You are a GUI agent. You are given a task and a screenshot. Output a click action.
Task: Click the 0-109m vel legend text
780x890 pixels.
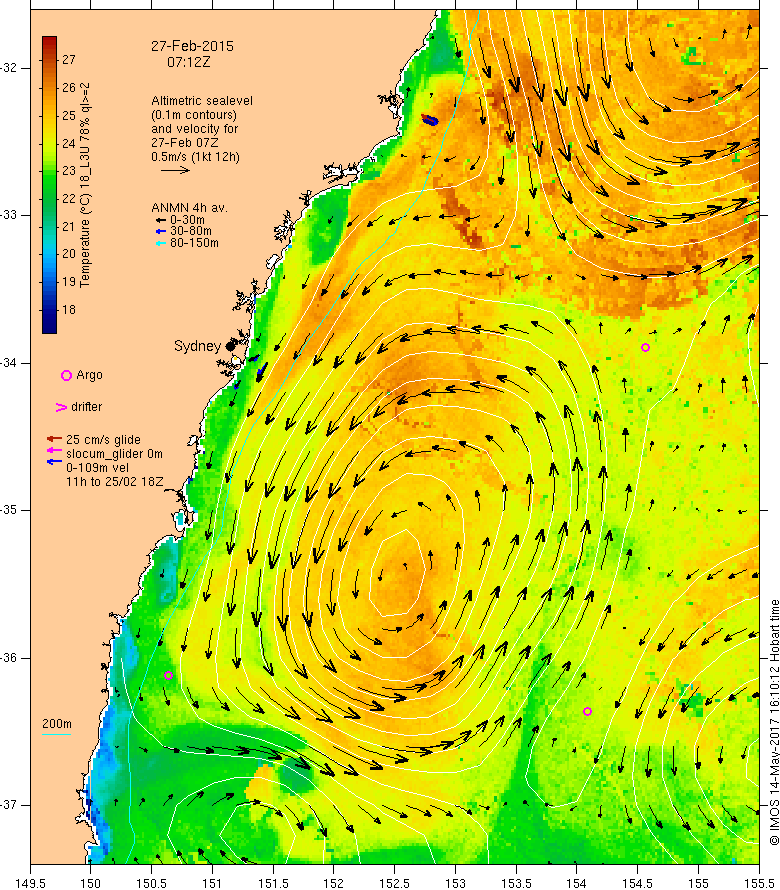[x=97, y=468]
